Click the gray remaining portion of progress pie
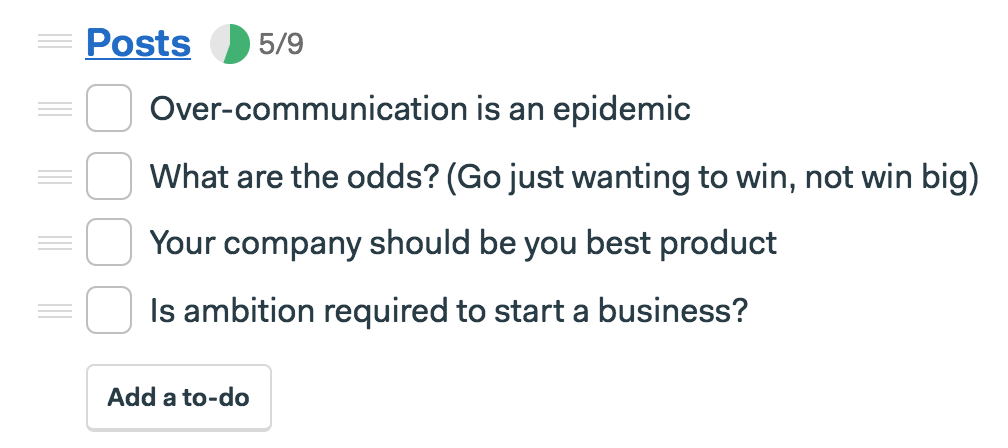This screenshot has width=1008, height=448. (x=219, y=44)
